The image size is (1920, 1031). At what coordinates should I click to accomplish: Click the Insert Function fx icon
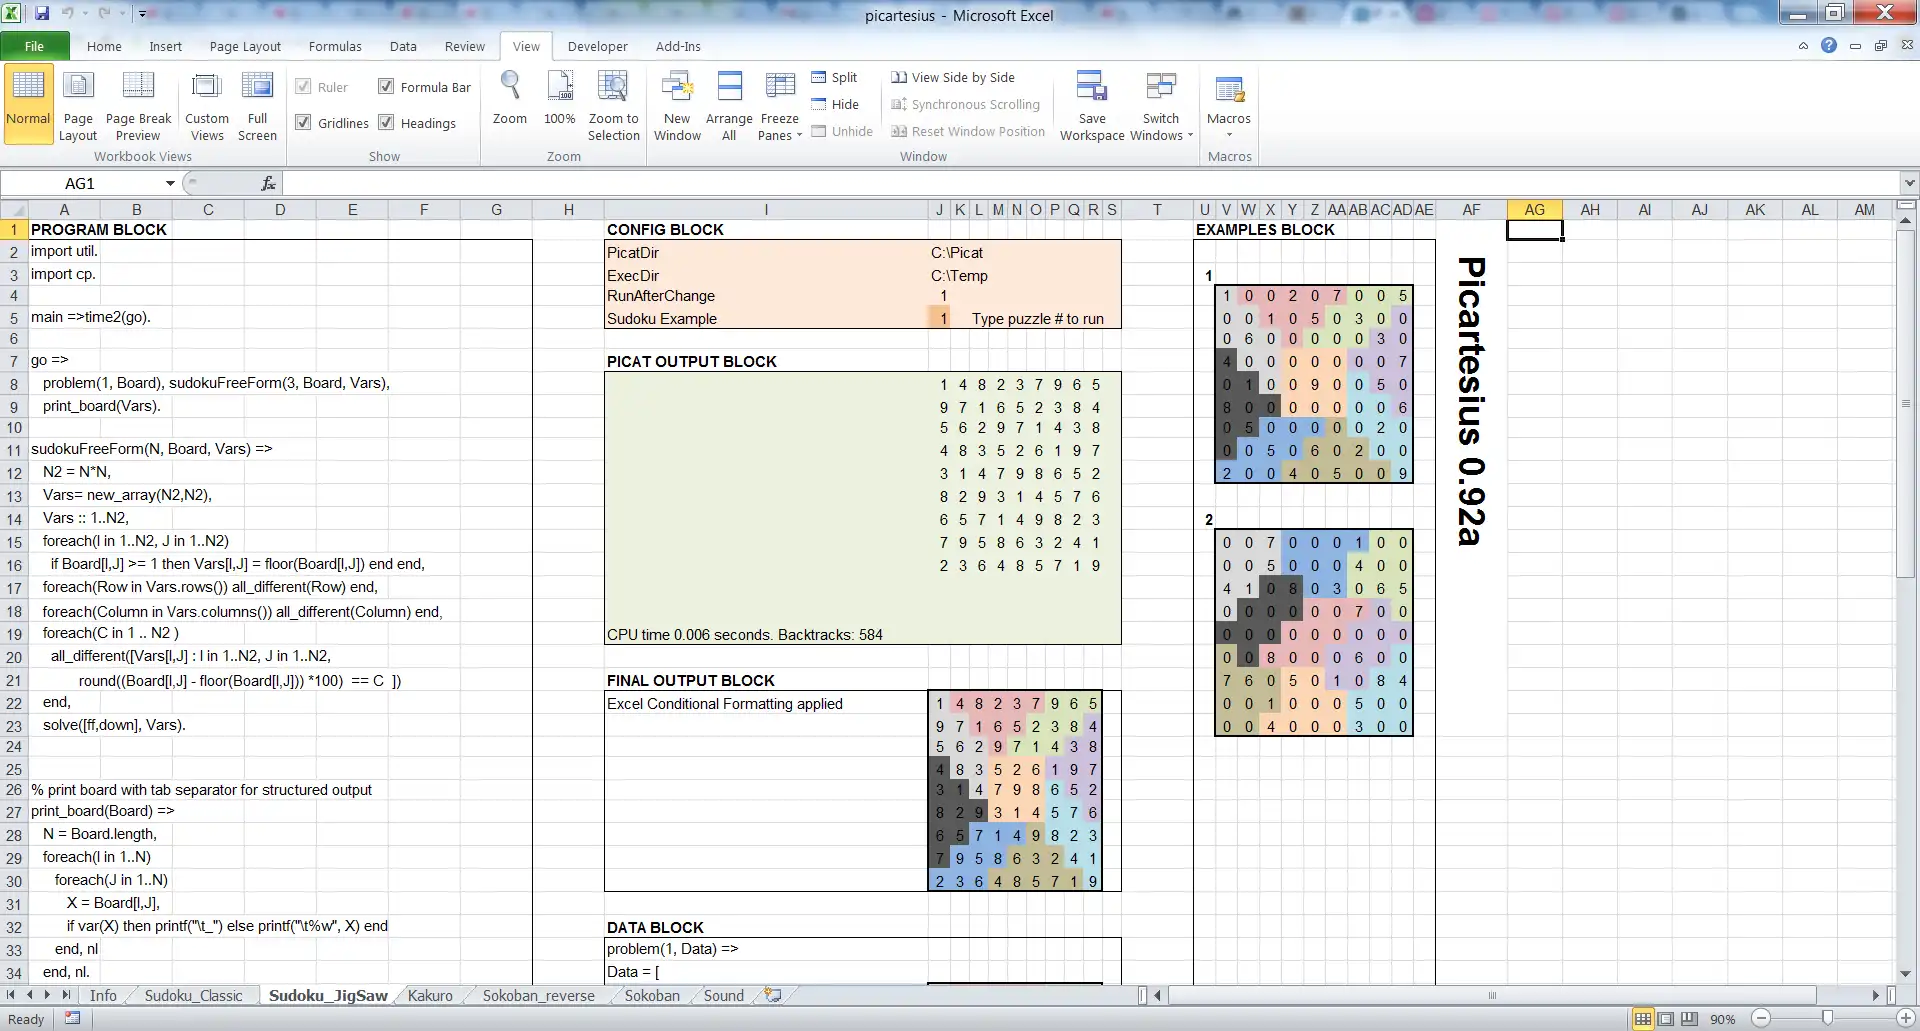point(268,183)
